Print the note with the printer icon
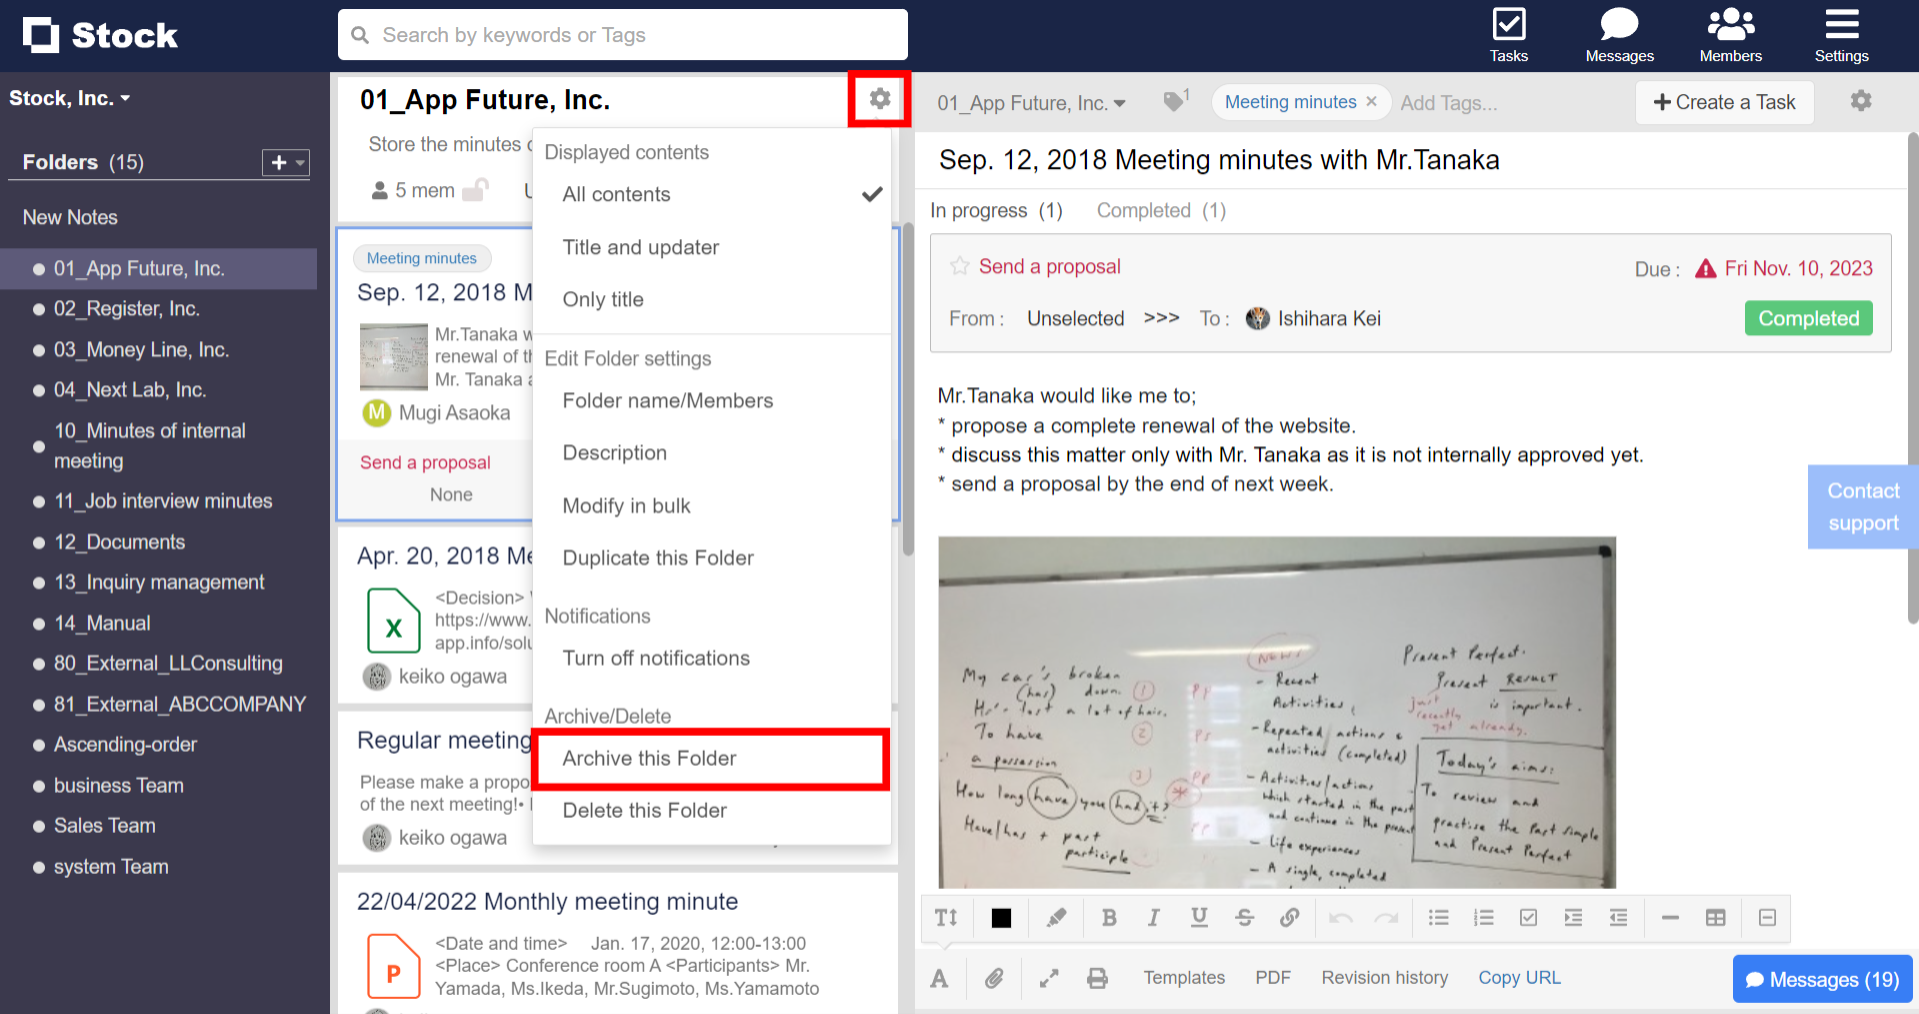 [1097, 978]
